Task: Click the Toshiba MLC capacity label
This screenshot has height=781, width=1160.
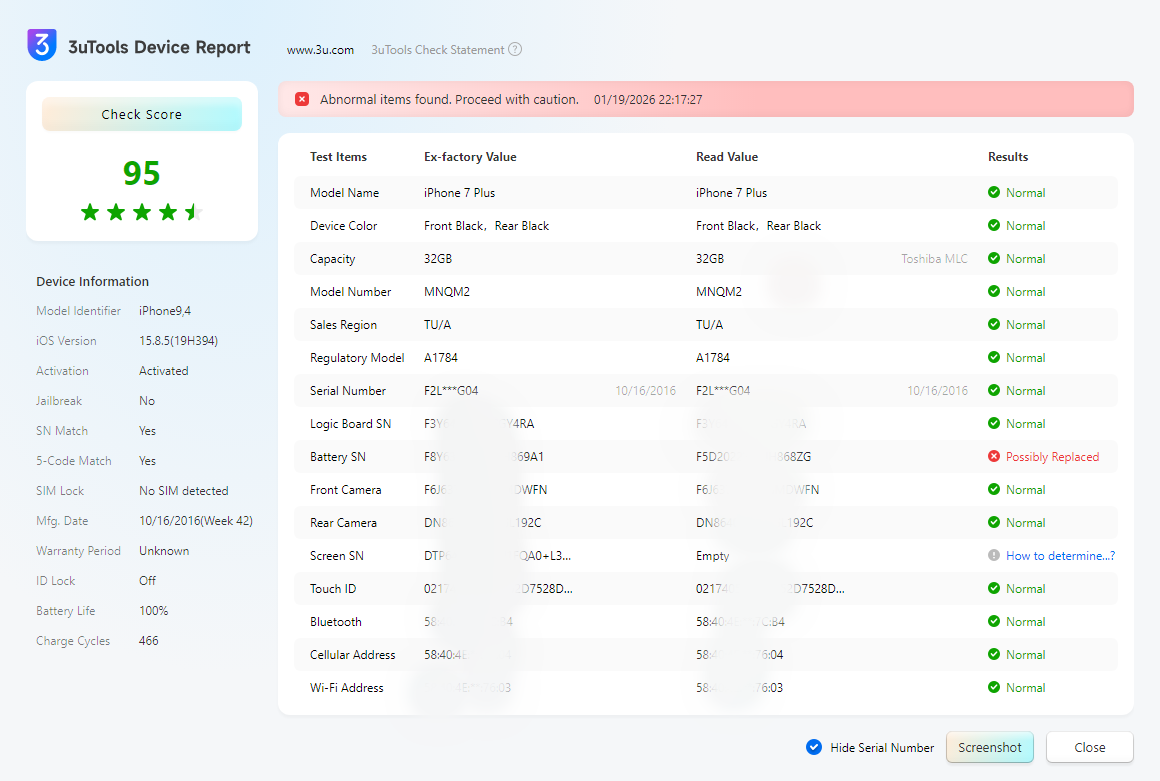Action: 934,259
